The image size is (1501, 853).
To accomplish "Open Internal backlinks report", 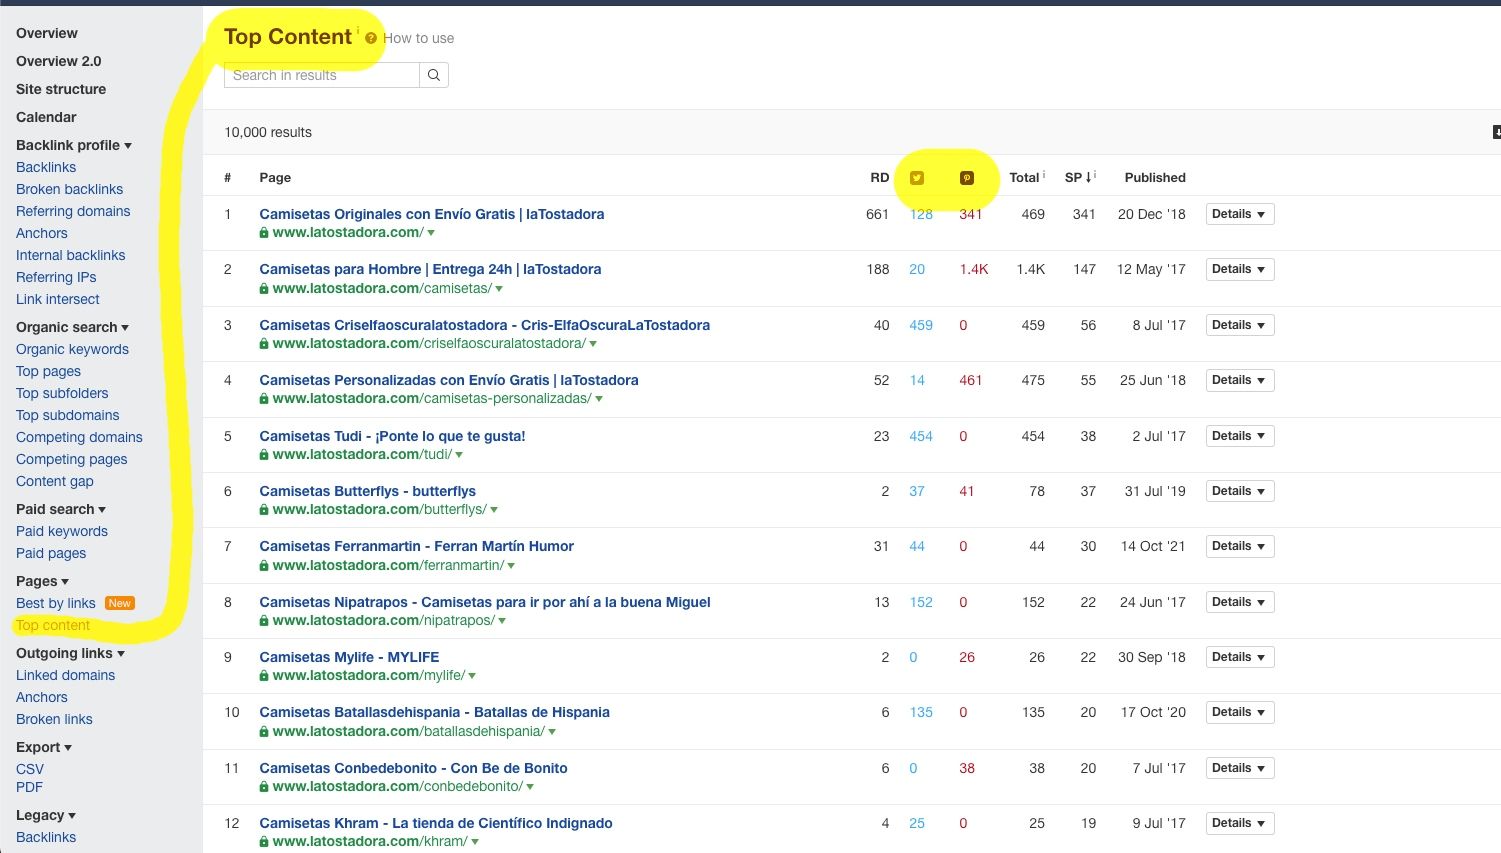I will point(71,255).
